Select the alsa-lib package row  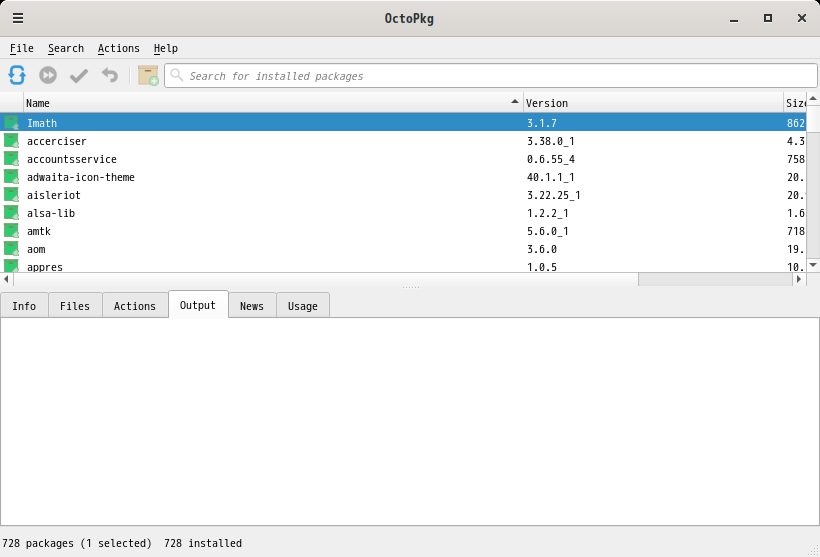click(403, 213)
